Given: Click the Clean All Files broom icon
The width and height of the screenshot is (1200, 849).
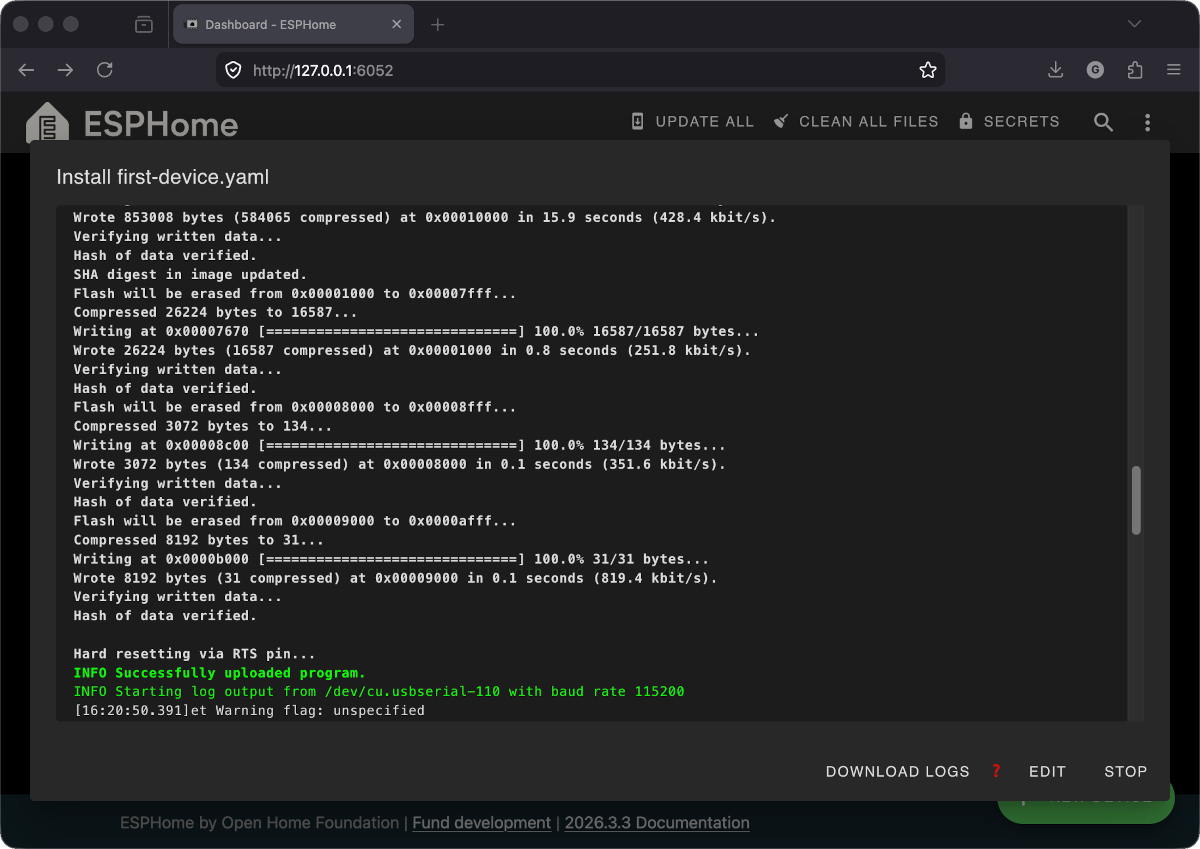Looking at the screenshot, I should (x=781, y=121).
